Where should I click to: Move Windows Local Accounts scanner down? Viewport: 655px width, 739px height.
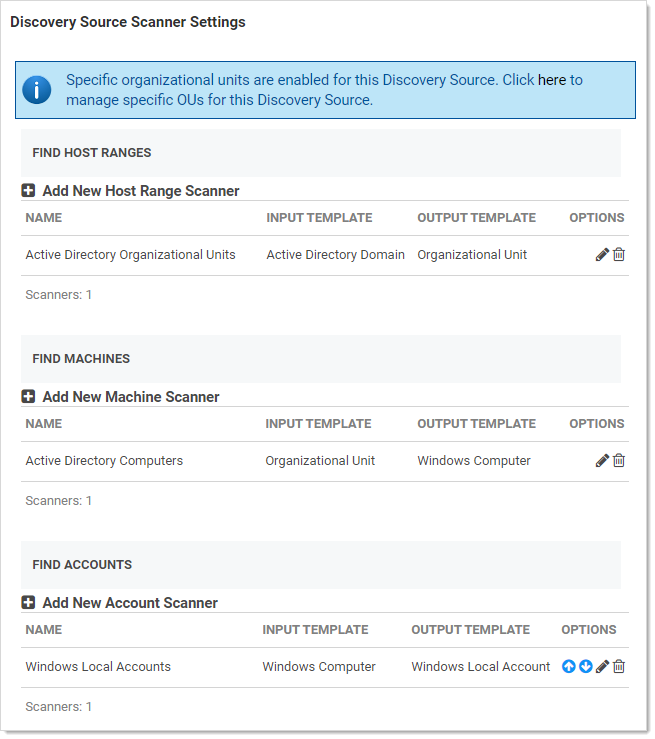(x=586, y=667)
